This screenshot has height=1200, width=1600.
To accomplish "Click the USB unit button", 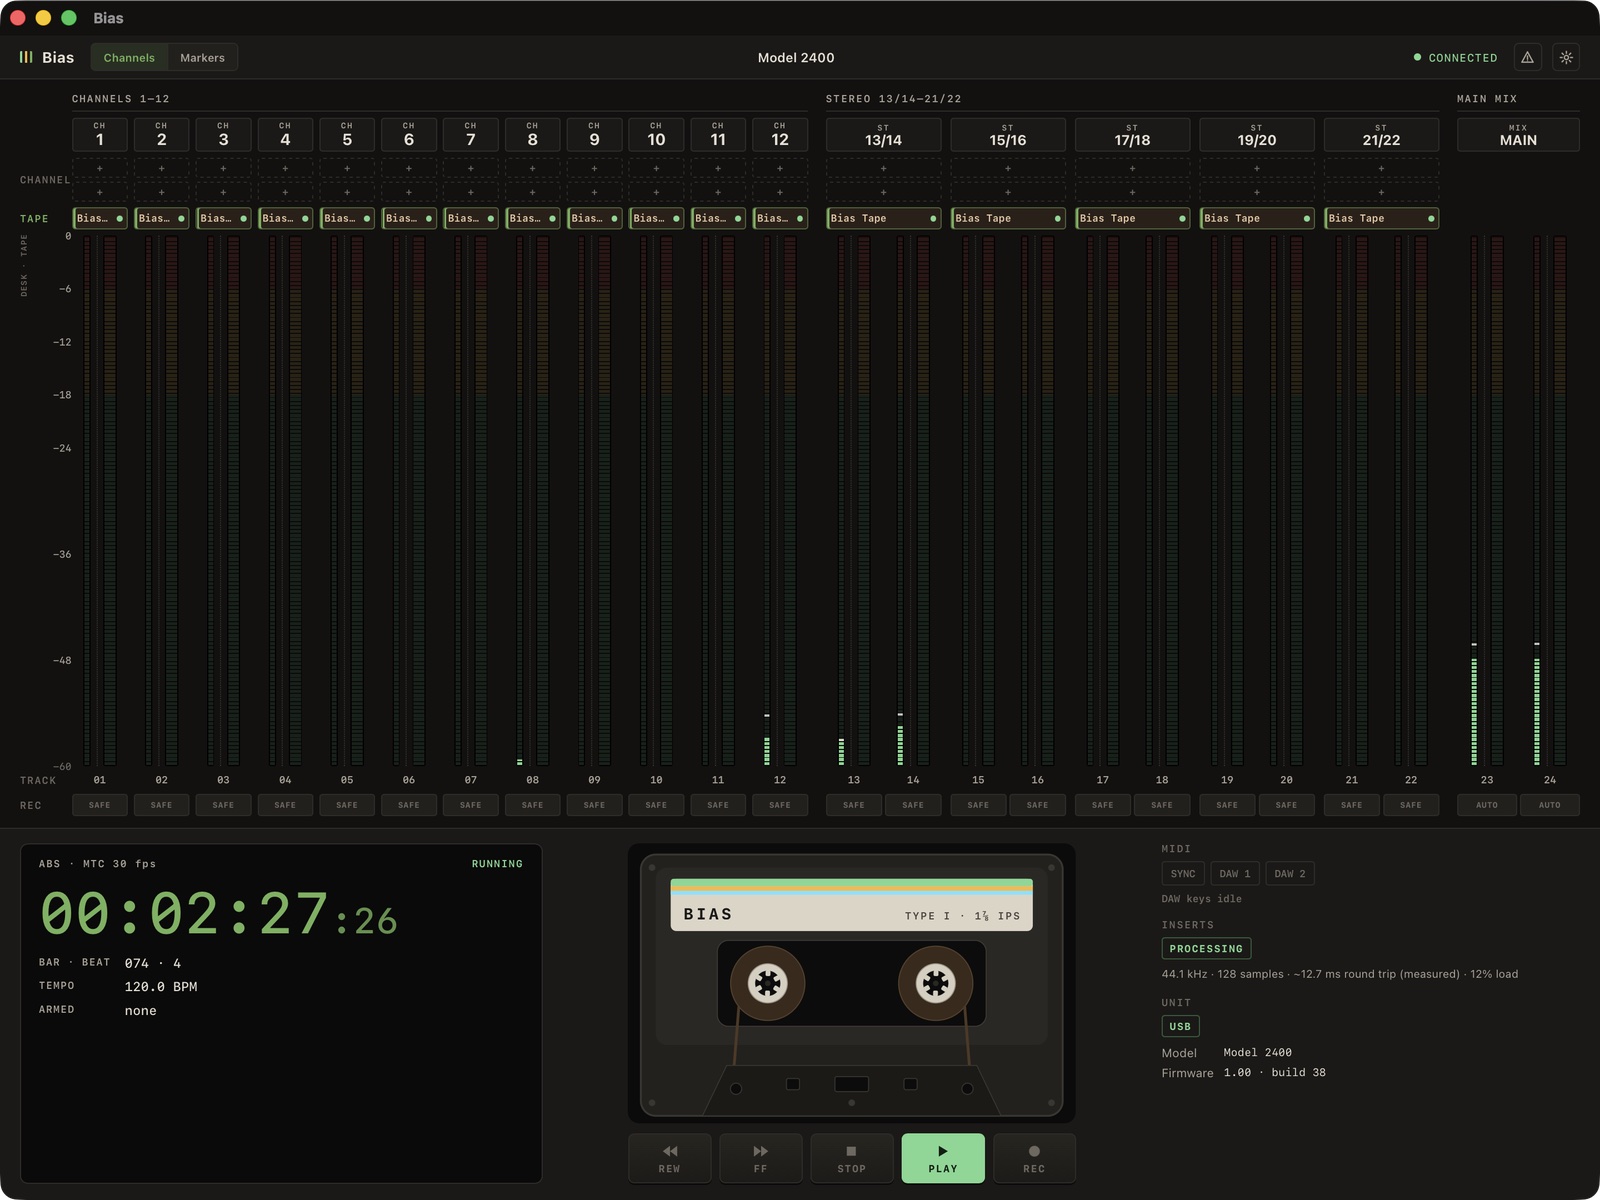I will click(x=1180, y=1027).
